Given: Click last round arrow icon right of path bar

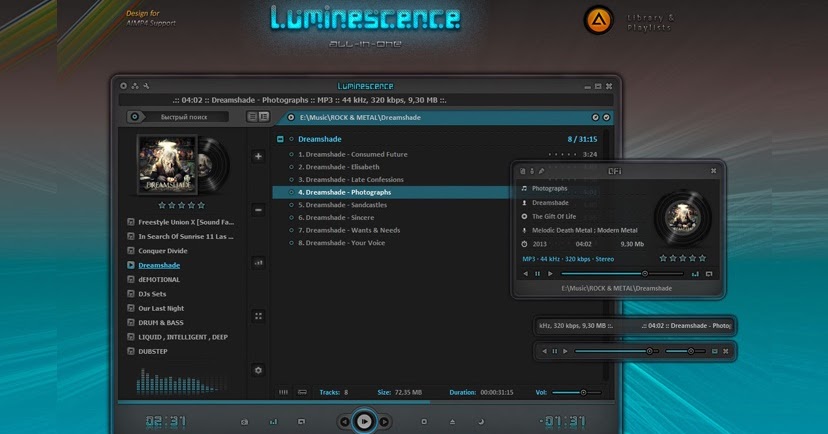Looking at the screenshot, I should click(x=606, y=117).
